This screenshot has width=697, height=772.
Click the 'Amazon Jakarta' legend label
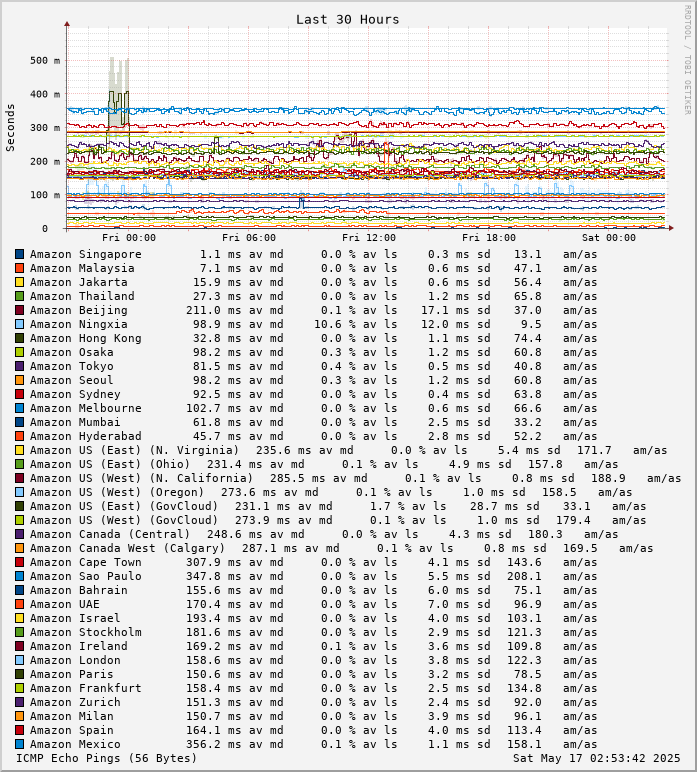coord(79,282)
